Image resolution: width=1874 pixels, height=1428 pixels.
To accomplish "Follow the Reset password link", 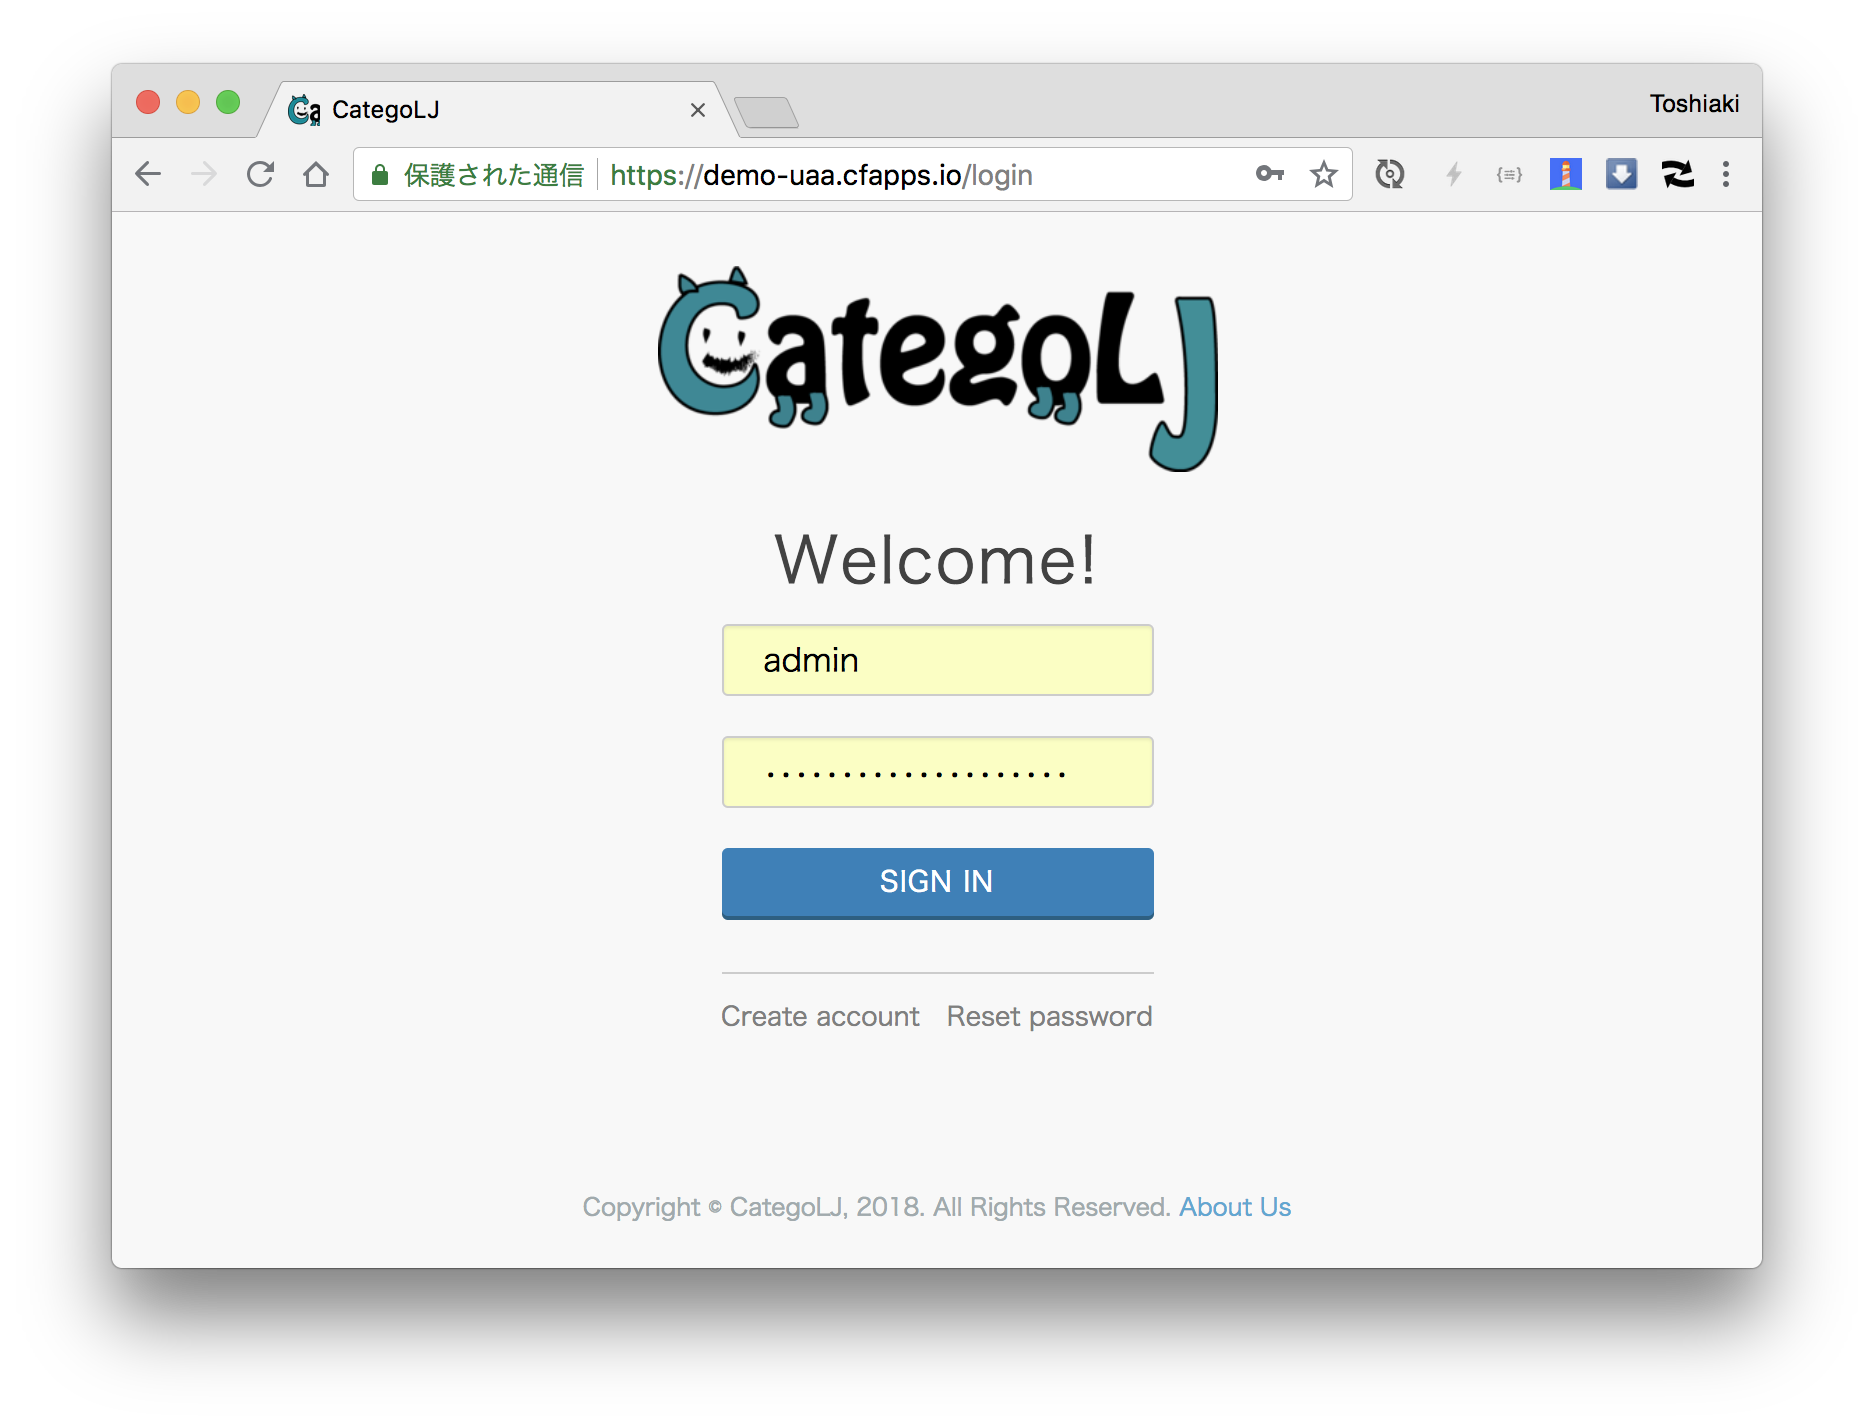I will click(1049, 1016).
